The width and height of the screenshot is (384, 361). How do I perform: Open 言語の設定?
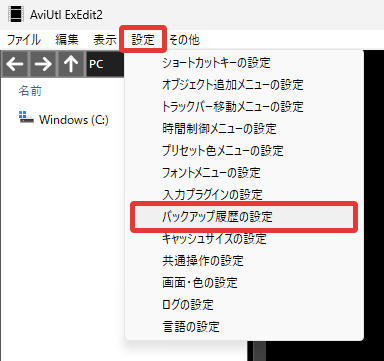coord(244,326)
